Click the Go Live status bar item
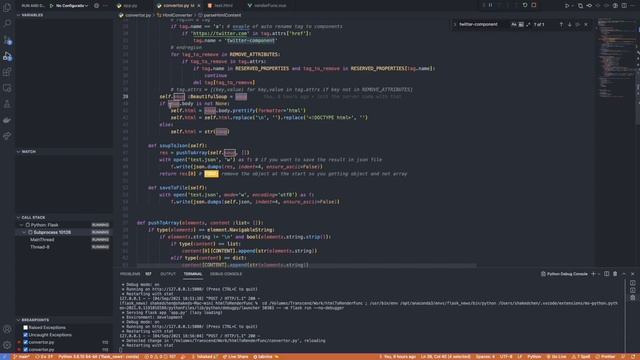640x360 pixels. pyautogui.click(x=556, y=357)
